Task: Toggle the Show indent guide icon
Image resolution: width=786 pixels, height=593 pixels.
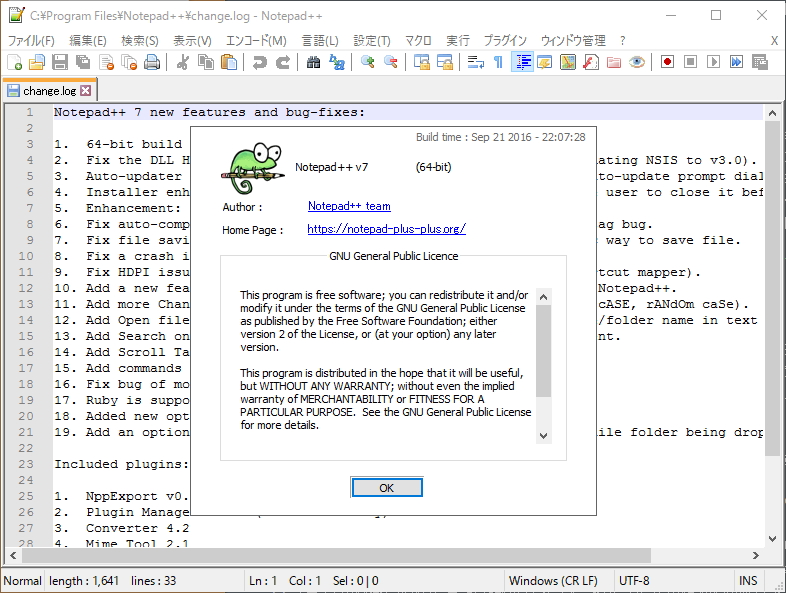Action: coord(522,62)
